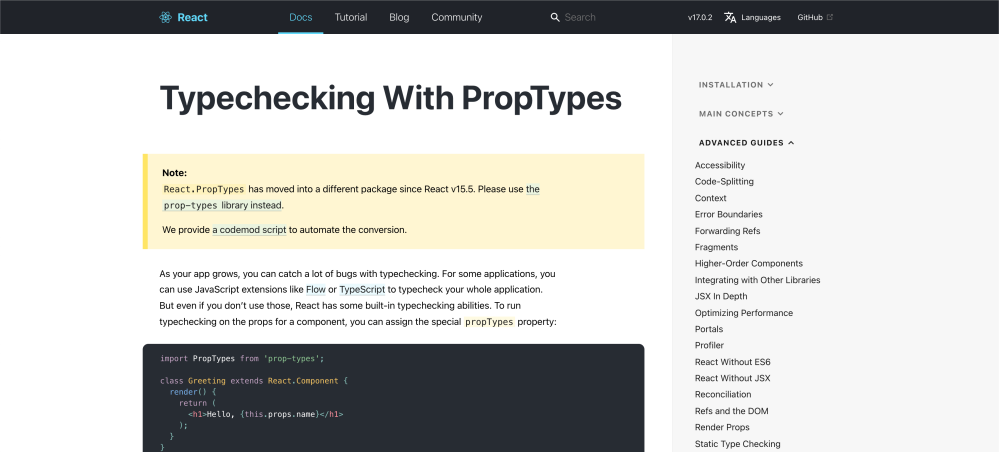Open React Without JSX guide
The image size is (999, 452).
click(x=733, y=378)
